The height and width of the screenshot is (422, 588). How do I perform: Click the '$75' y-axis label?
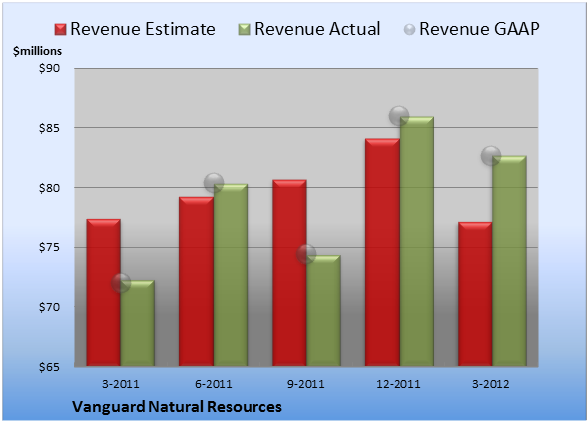point(49,248)
